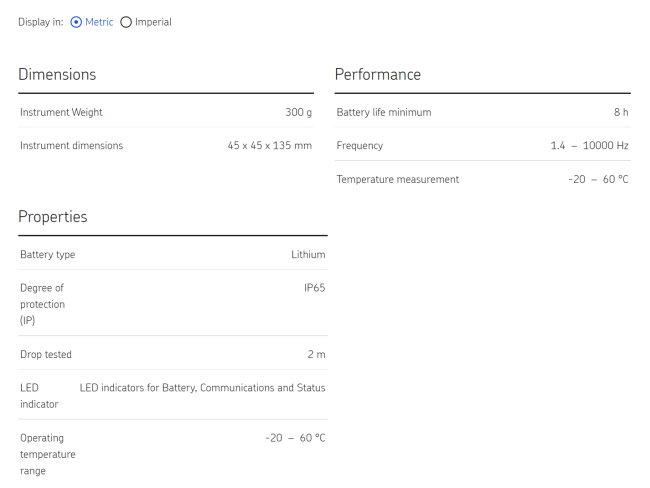Click the 45 x 45 x 135 mm value
The width and height of the screenshot is (650, 488).
[269, 146]
